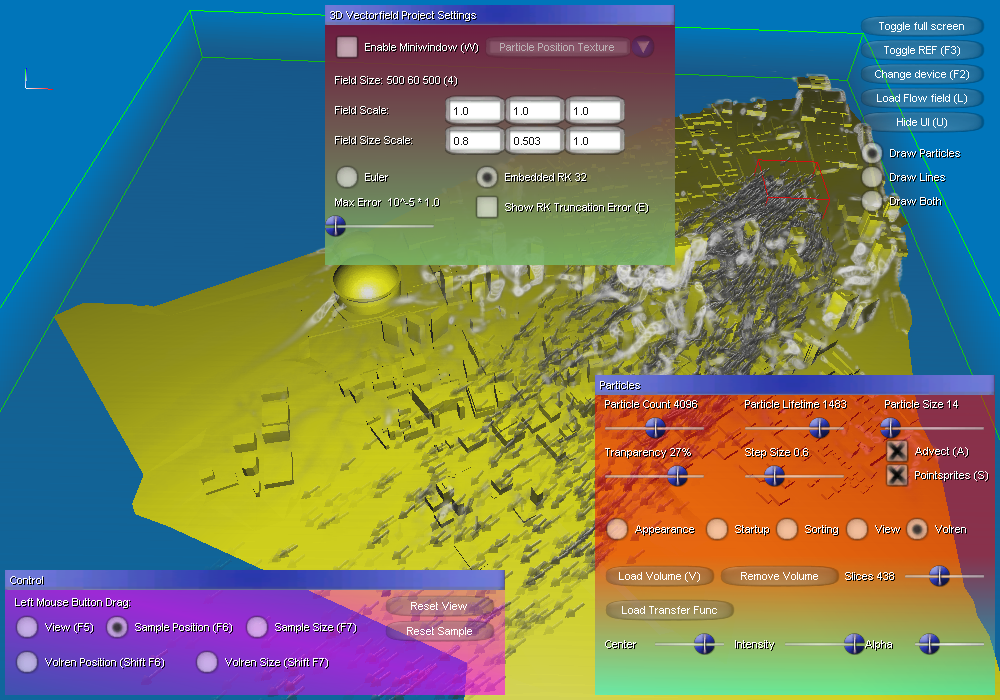Toggle Show RK Truncation Error checkbox
This screenshot has height=700, width=1000.
tap(487, 207)
